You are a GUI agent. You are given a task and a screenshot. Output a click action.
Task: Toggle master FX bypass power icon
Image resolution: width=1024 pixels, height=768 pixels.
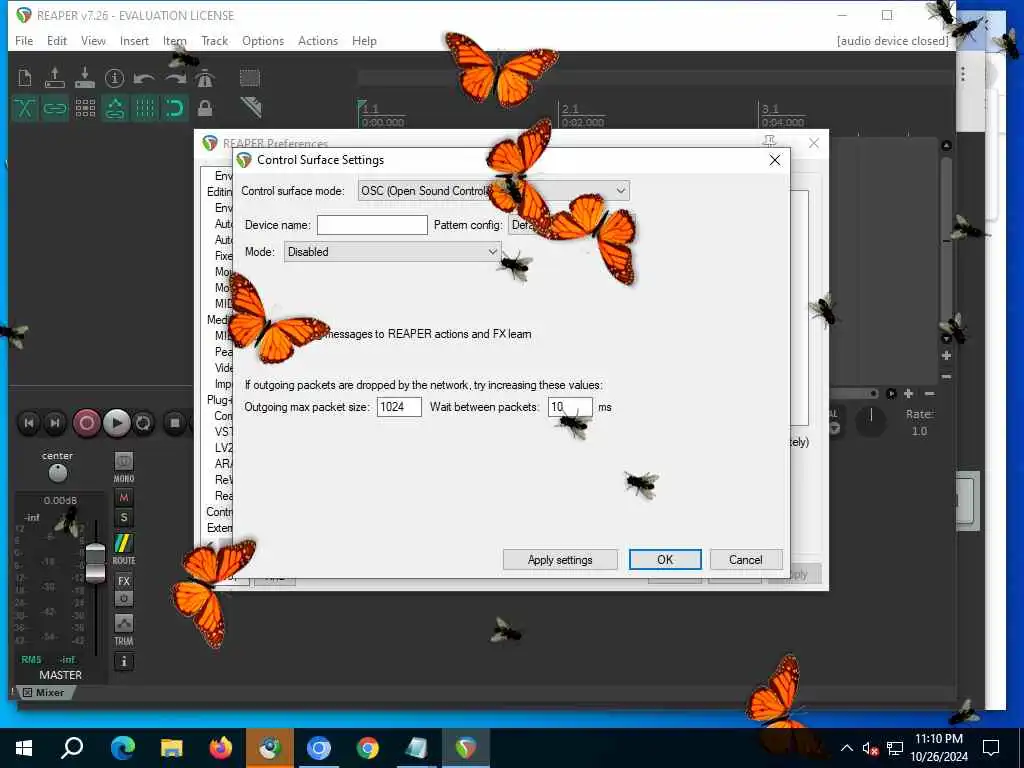point(123,598)
